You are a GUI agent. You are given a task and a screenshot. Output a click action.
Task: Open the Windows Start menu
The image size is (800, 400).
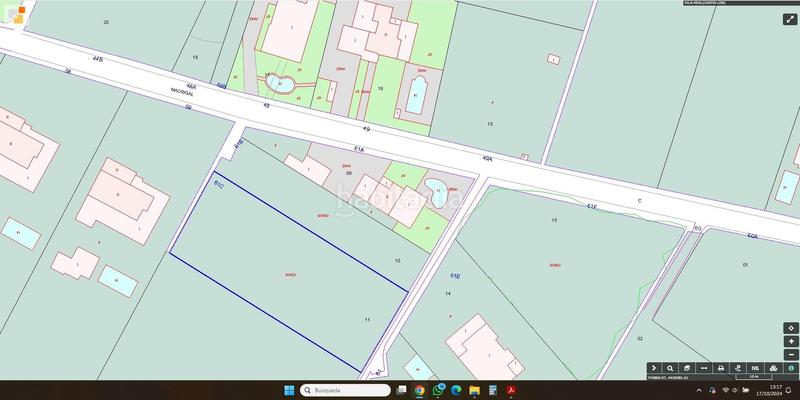(289, 390)
